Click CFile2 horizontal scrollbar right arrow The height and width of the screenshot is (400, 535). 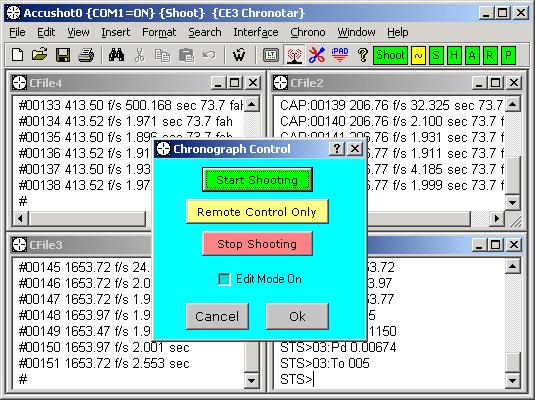(x=496, y=218)
